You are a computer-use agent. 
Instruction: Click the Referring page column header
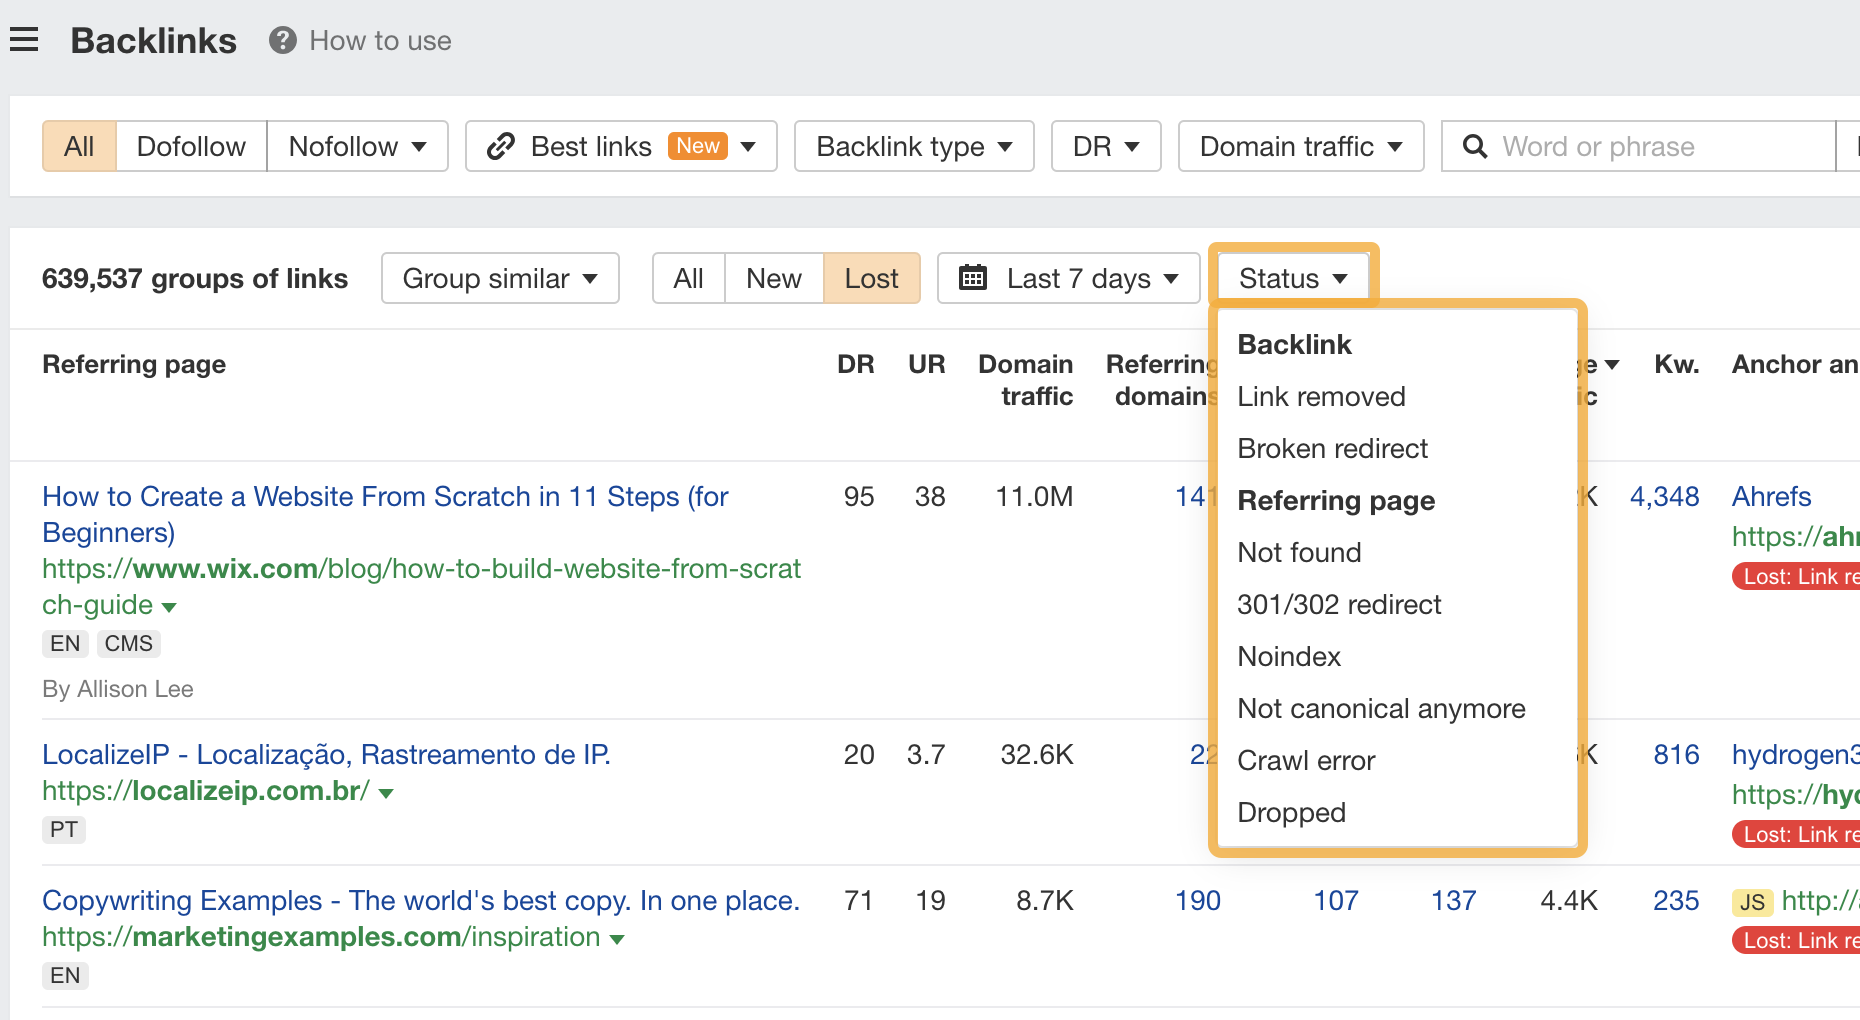click(x=134, y=364)
